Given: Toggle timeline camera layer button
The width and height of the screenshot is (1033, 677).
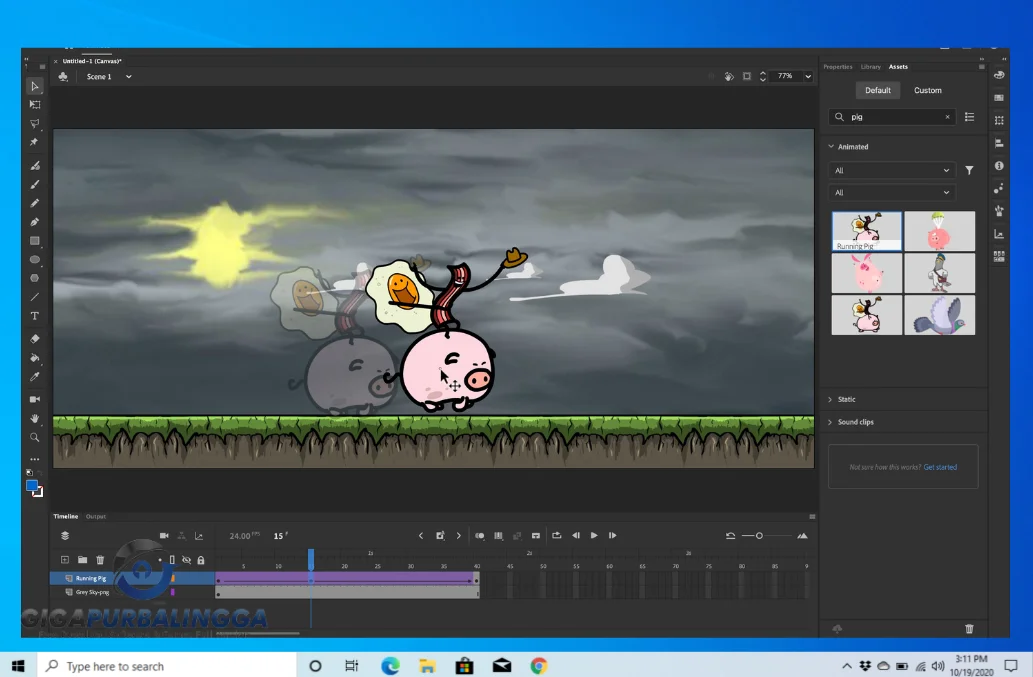Looking at the screenshot, I should tap(164, 535).
